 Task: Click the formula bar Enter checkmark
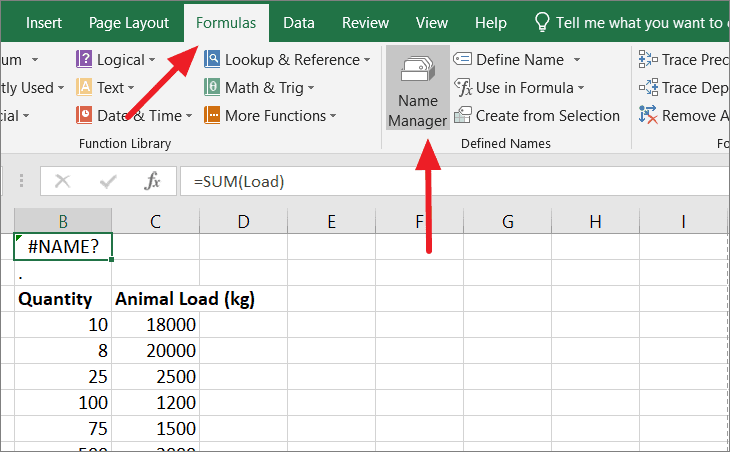tap(108, 181)
